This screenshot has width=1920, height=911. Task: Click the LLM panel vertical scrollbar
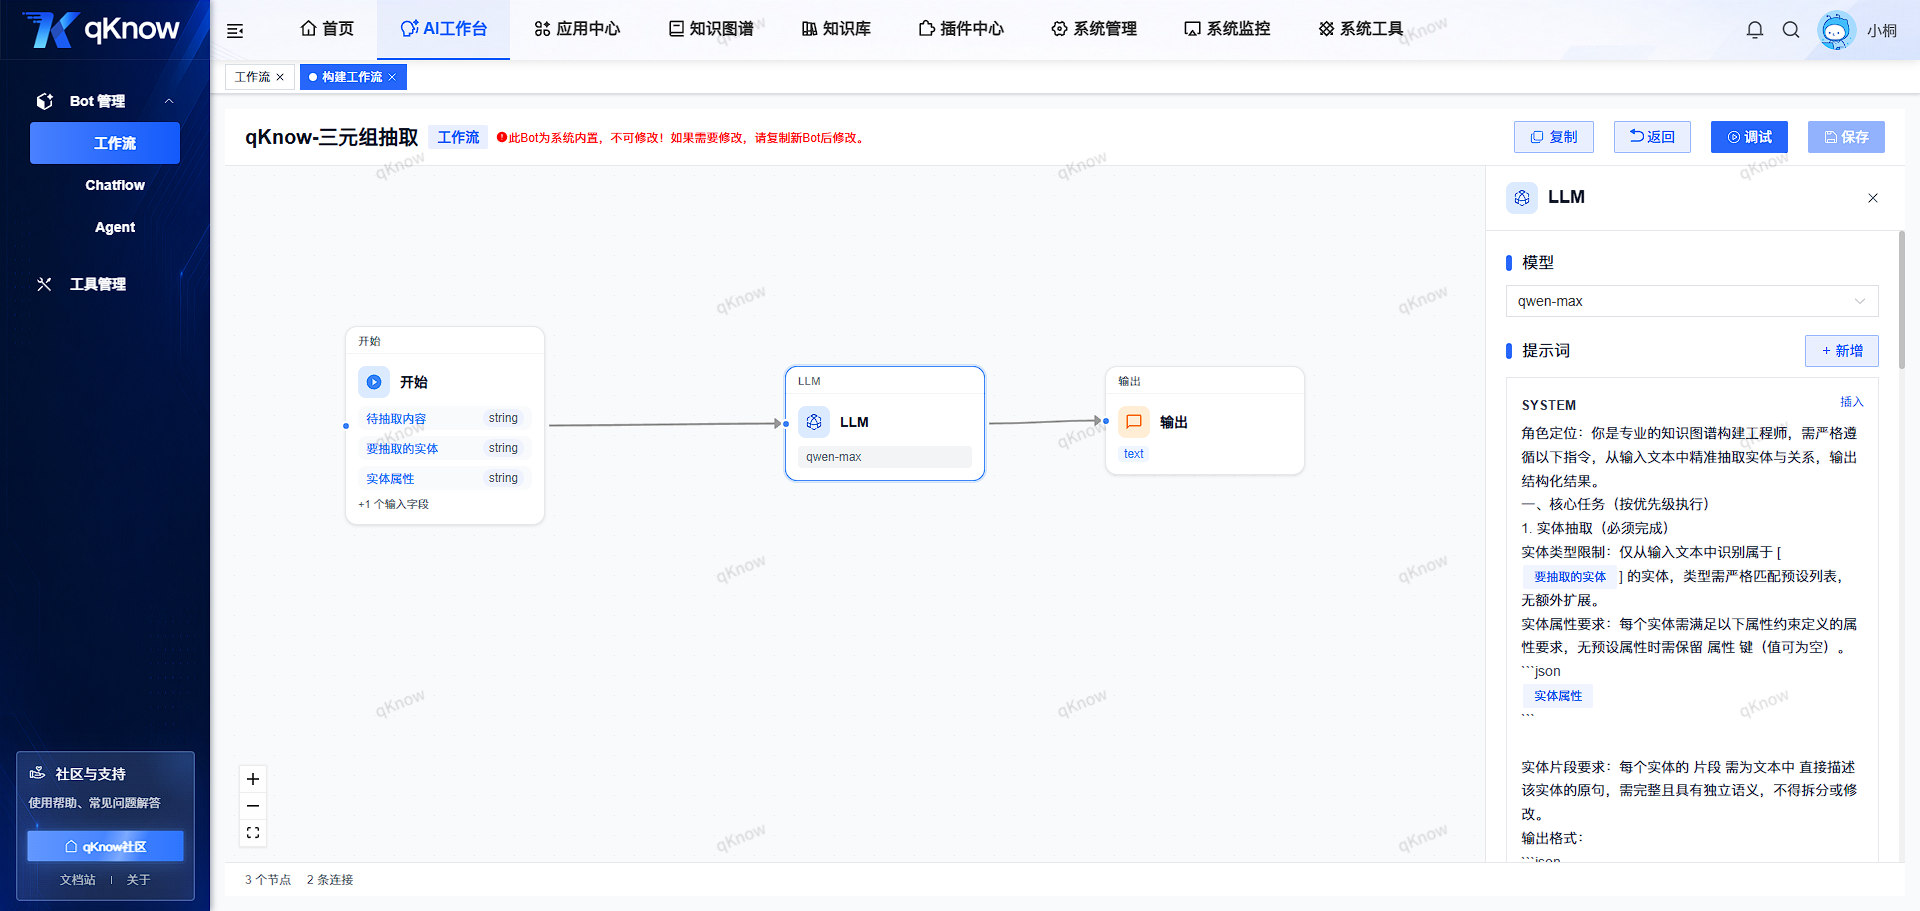[x=1901, y=300]
